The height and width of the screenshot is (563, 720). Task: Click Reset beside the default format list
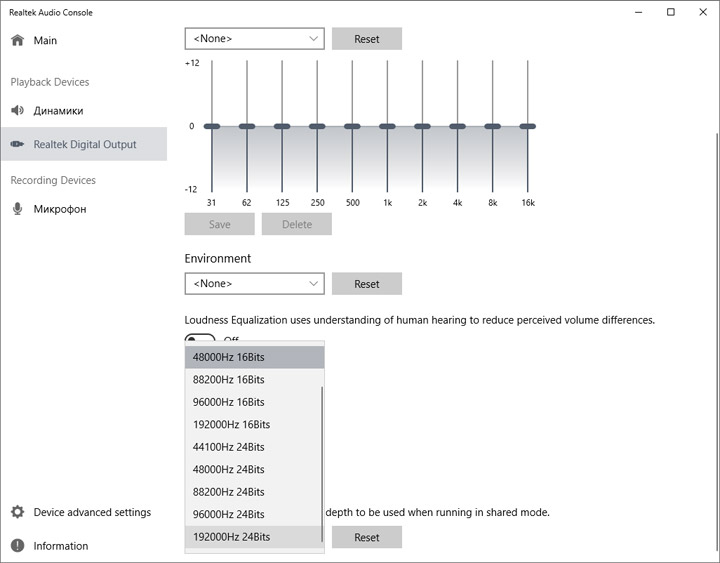tap(367, 537)
